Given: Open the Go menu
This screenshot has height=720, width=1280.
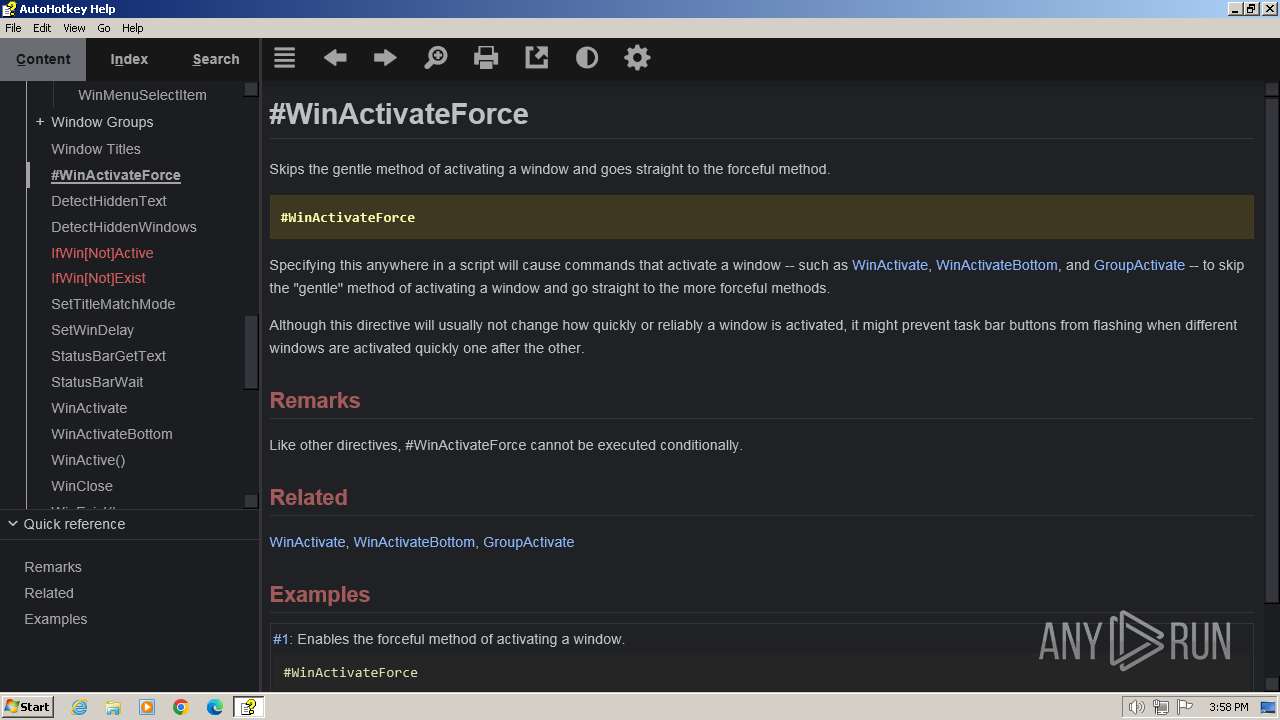Looking at the screenshot, I should click(104, 28).
